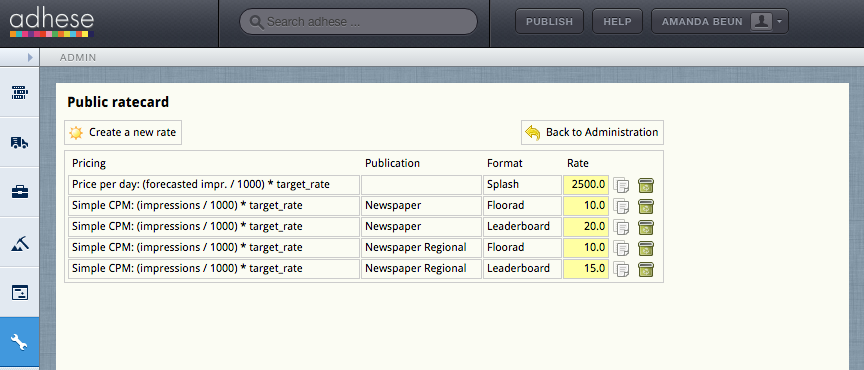Select the Splash format cell

pyautogui.click(x=522, y=185)
